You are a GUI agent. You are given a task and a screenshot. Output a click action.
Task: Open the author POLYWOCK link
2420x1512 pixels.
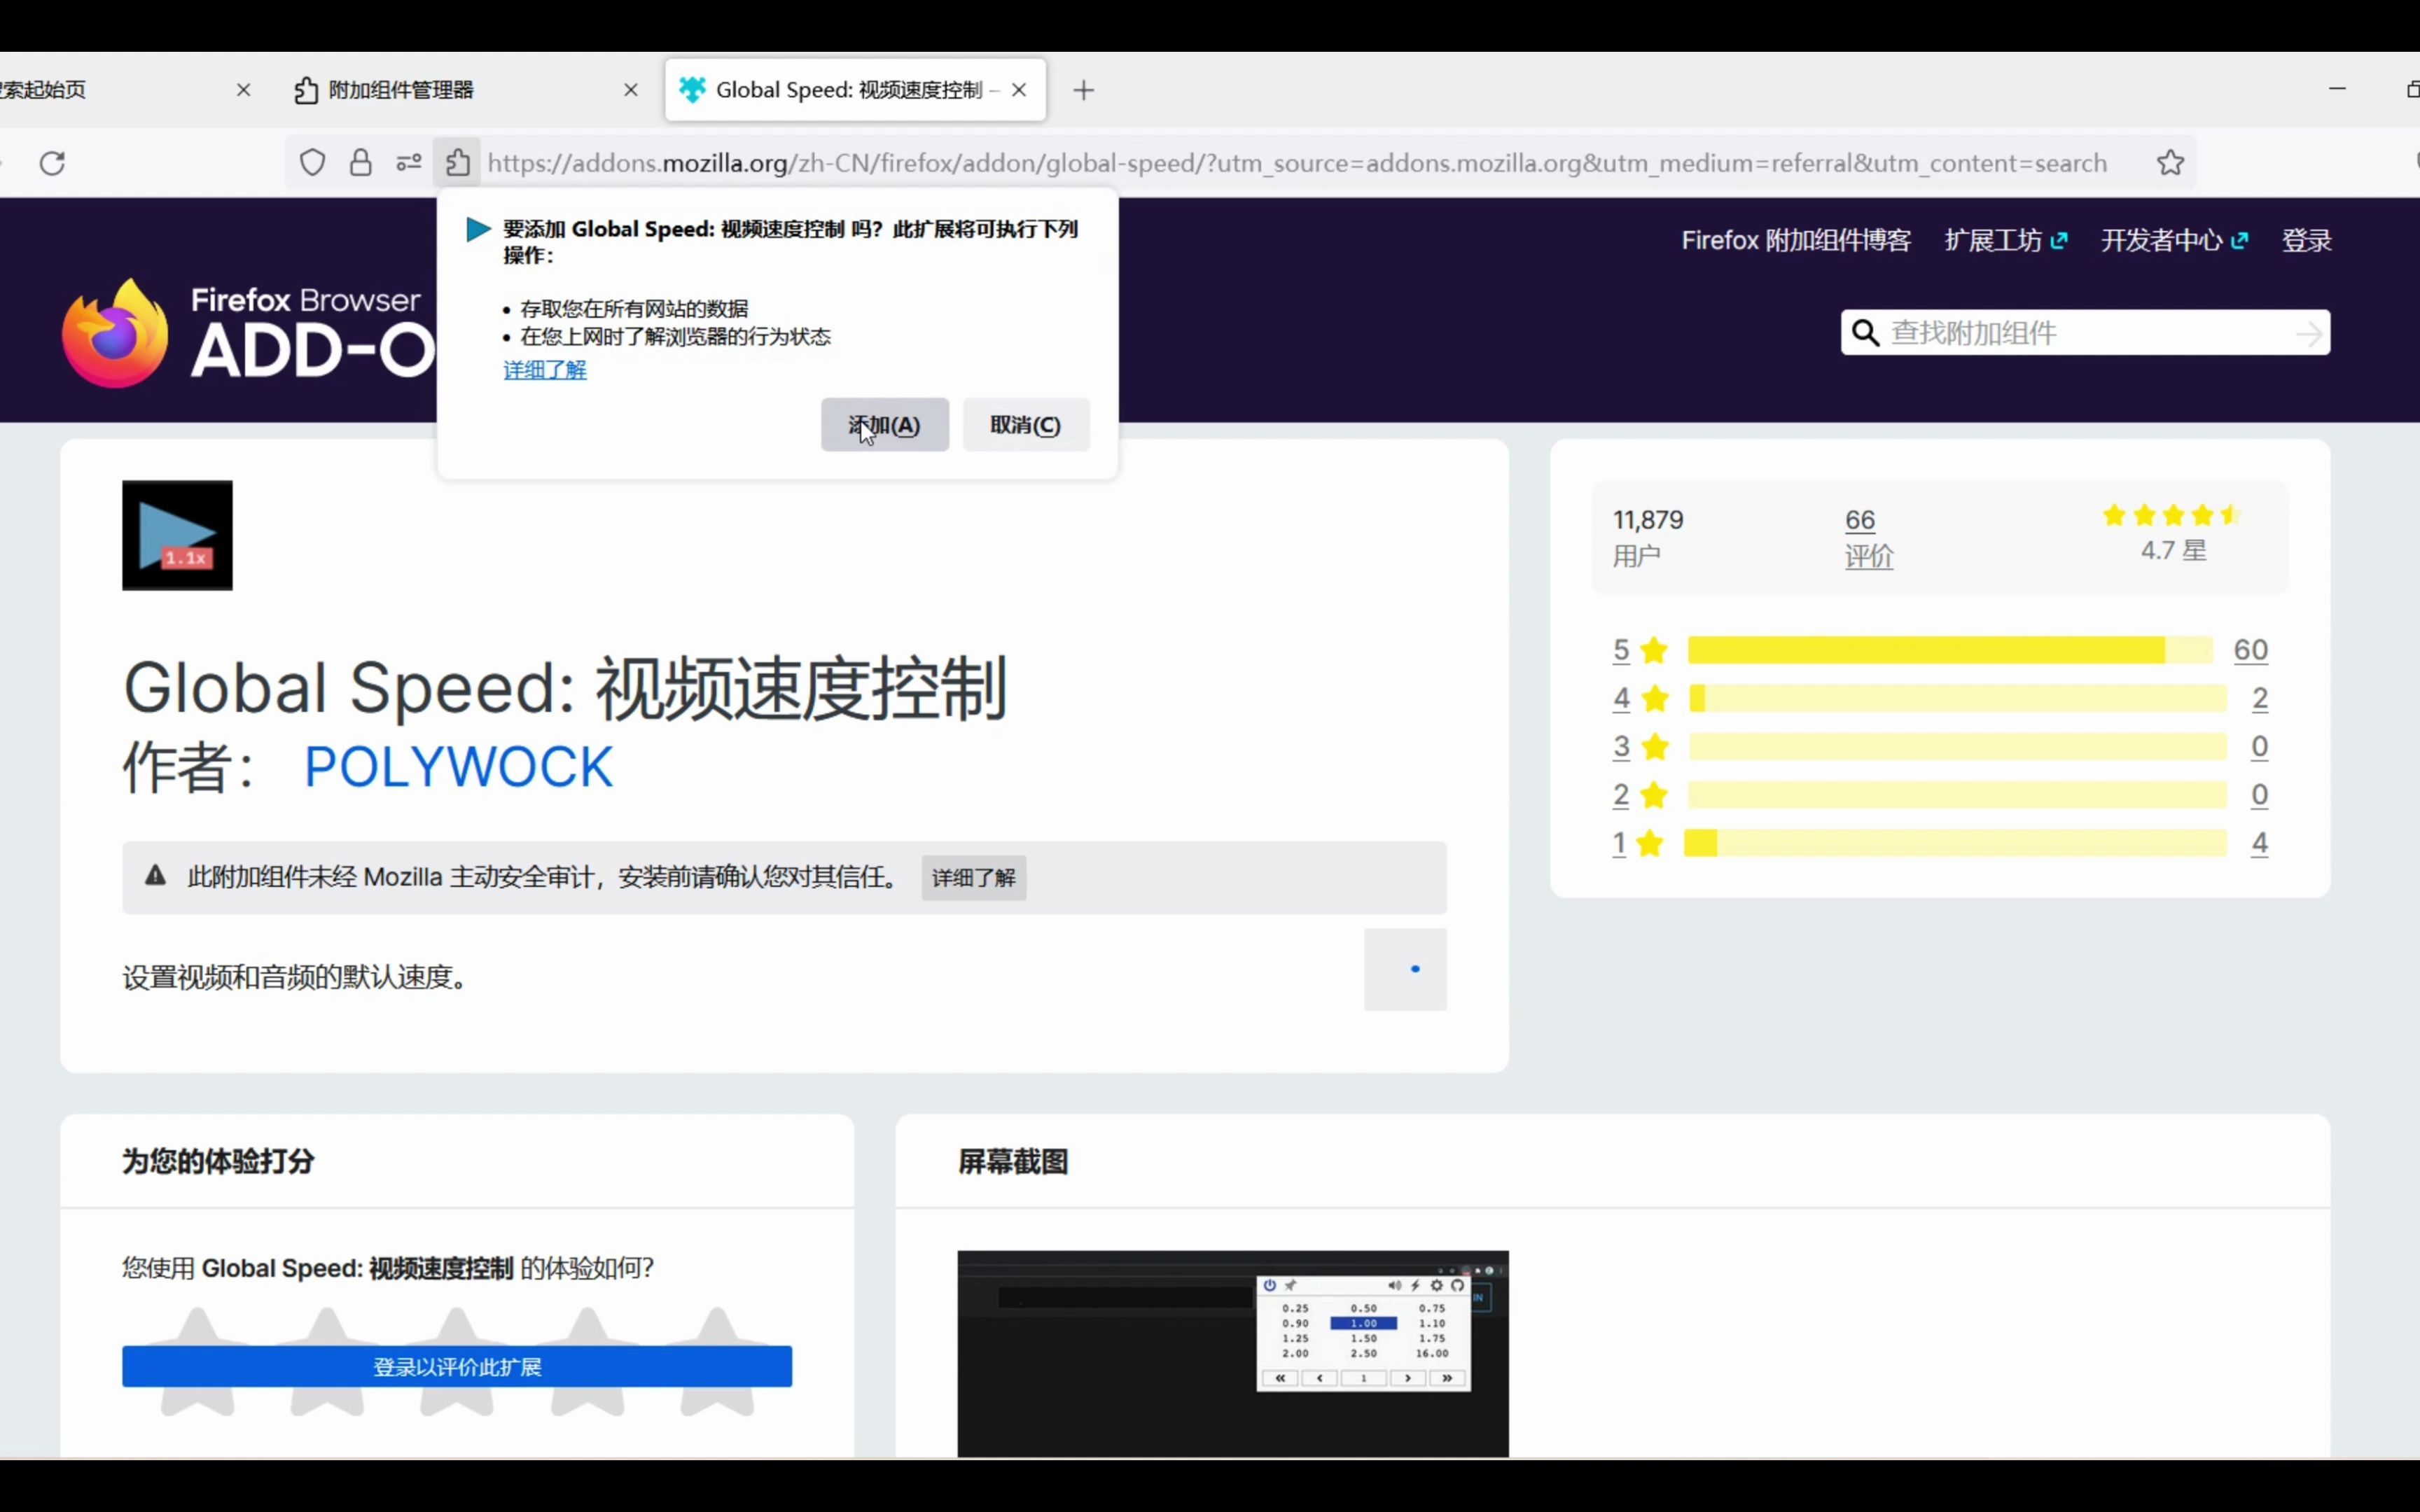pyautogui.click(x=458, y=767)
